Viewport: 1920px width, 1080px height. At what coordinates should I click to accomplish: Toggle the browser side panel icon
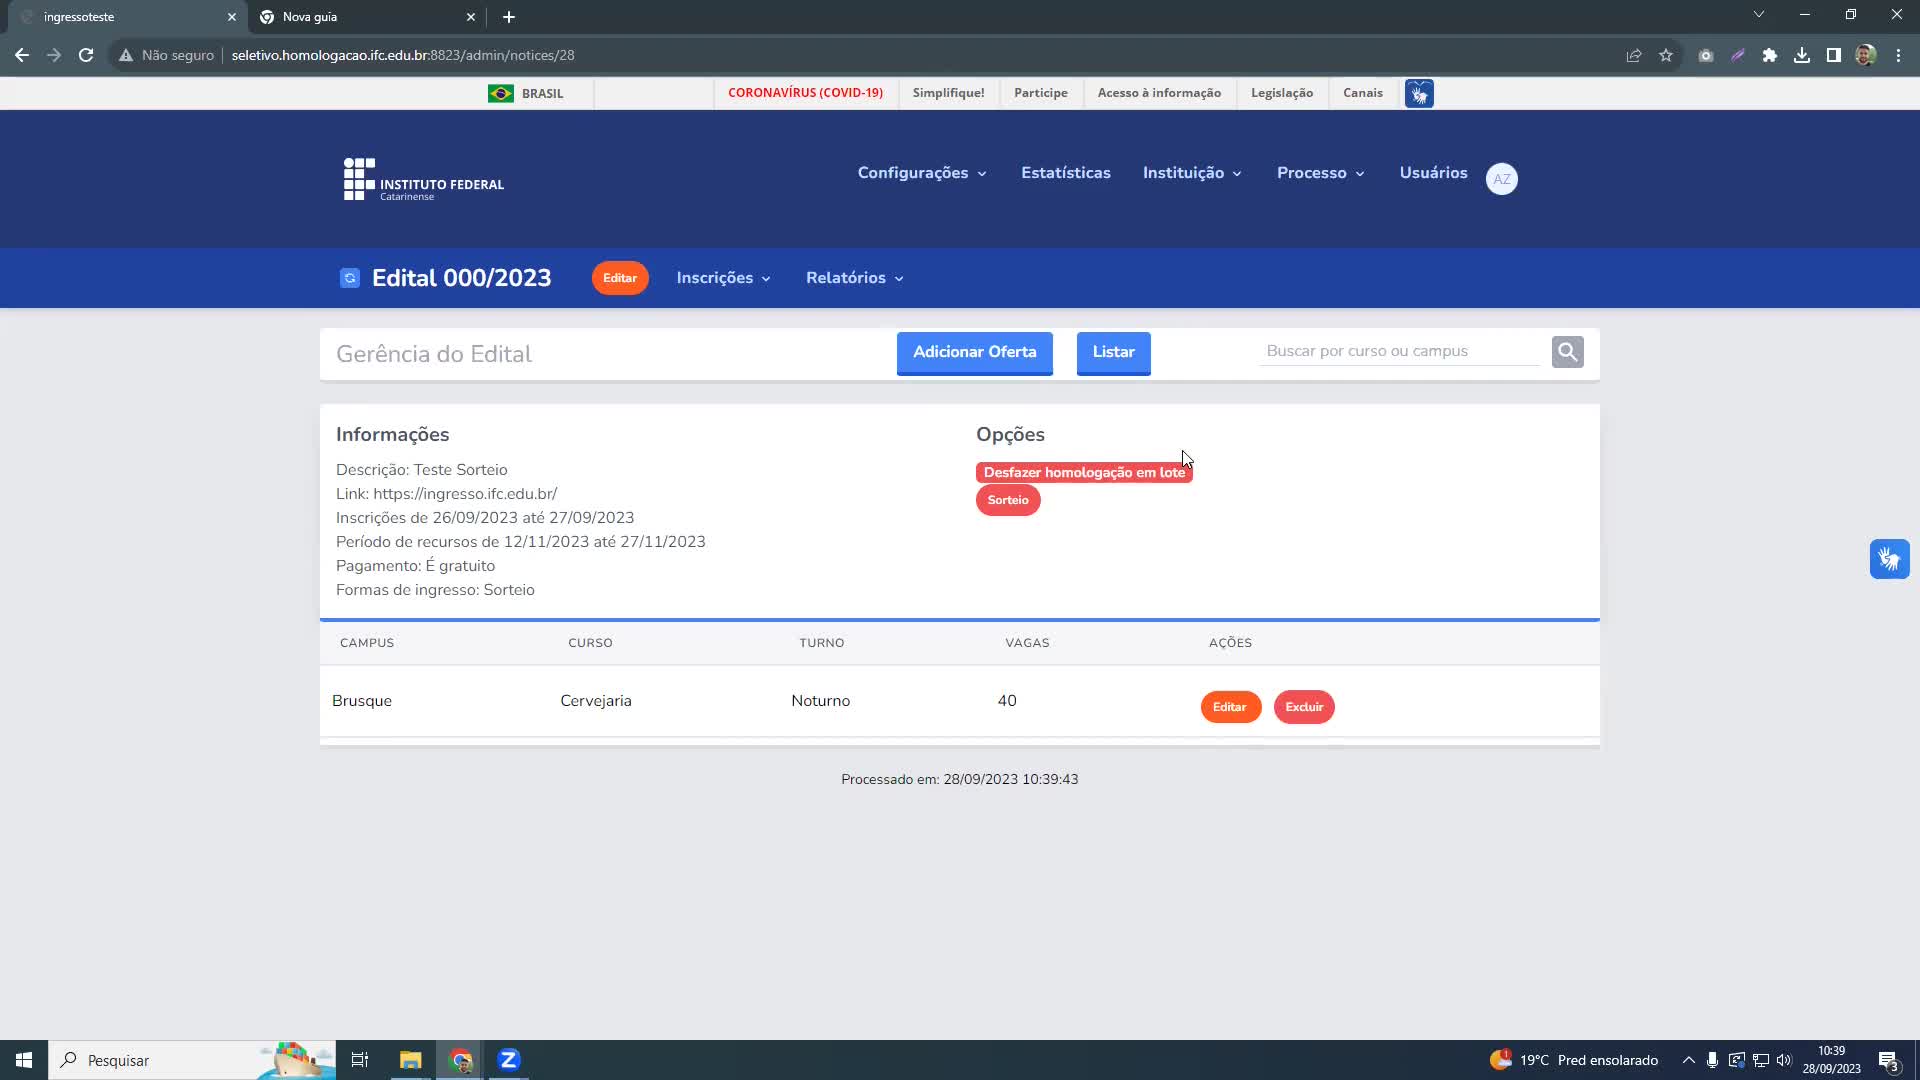pyautogui.click(x=1834, y=55)
